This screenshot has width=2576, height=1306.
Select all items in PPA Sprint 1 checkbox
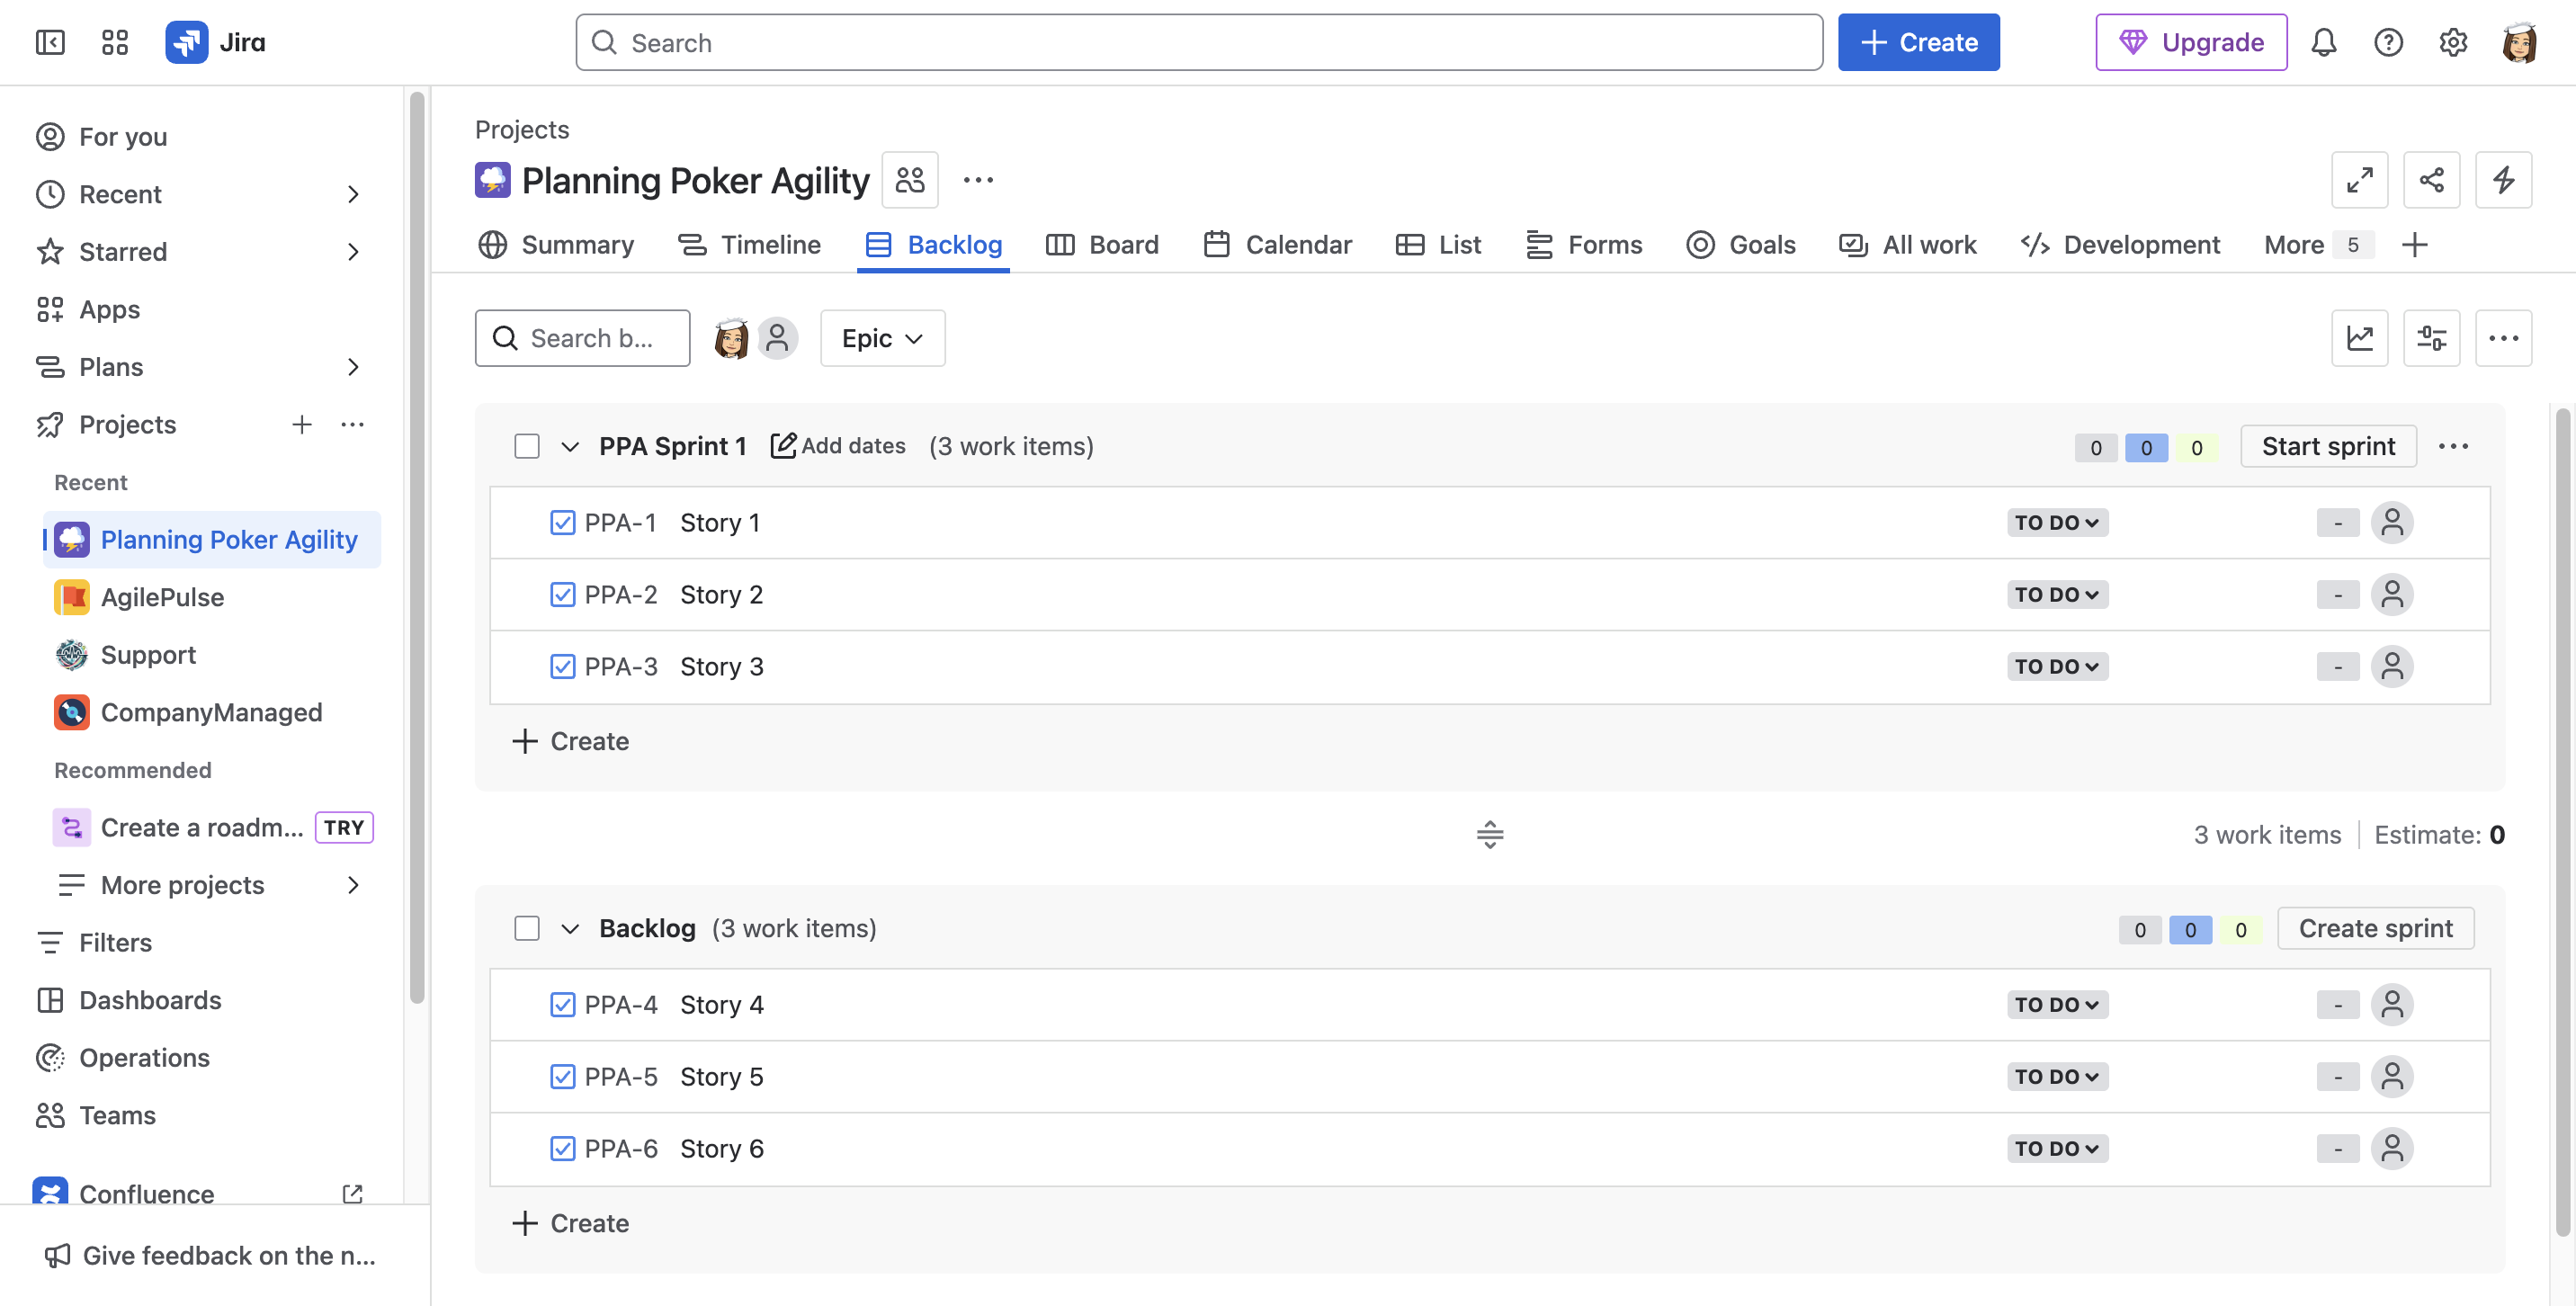527,446
